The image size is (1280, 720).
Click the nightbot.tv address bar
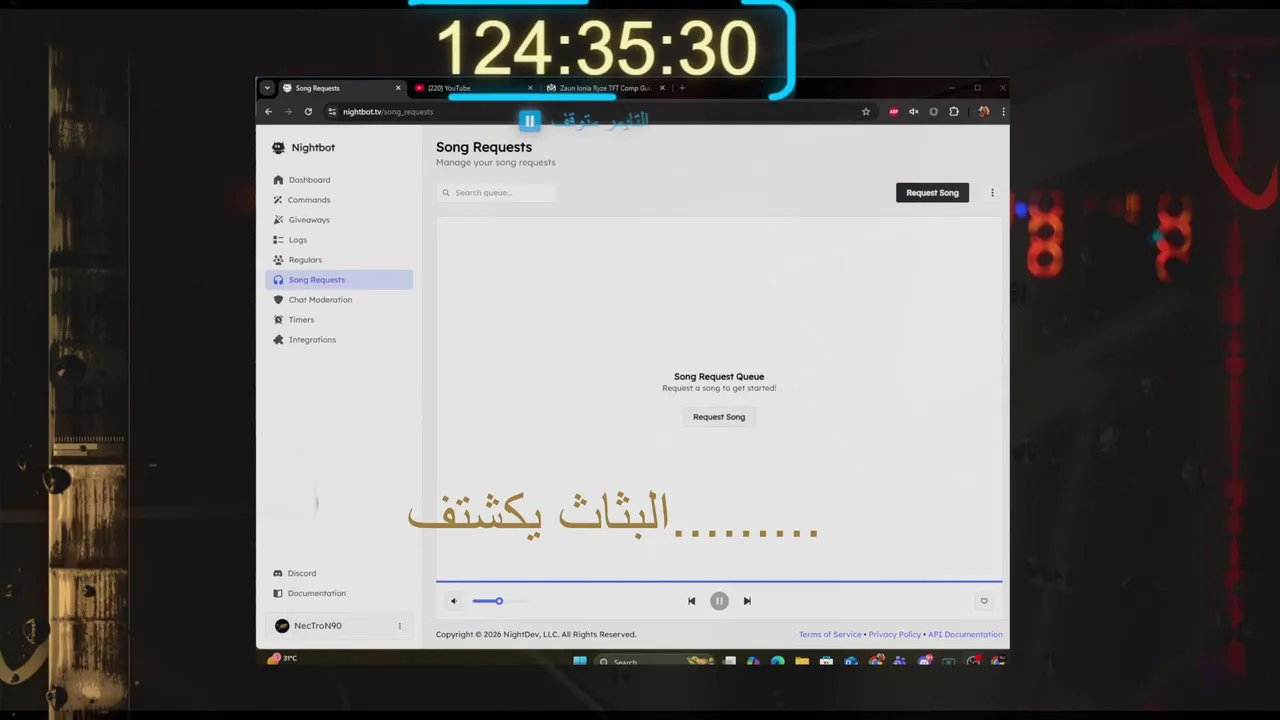coord(600,112)
